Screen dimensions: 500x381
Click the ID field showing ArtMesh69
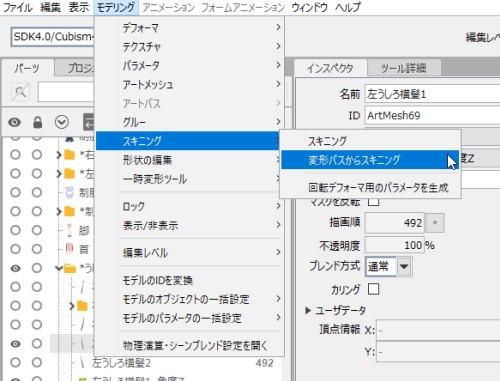pyautogui.click(x=432, y=115)
